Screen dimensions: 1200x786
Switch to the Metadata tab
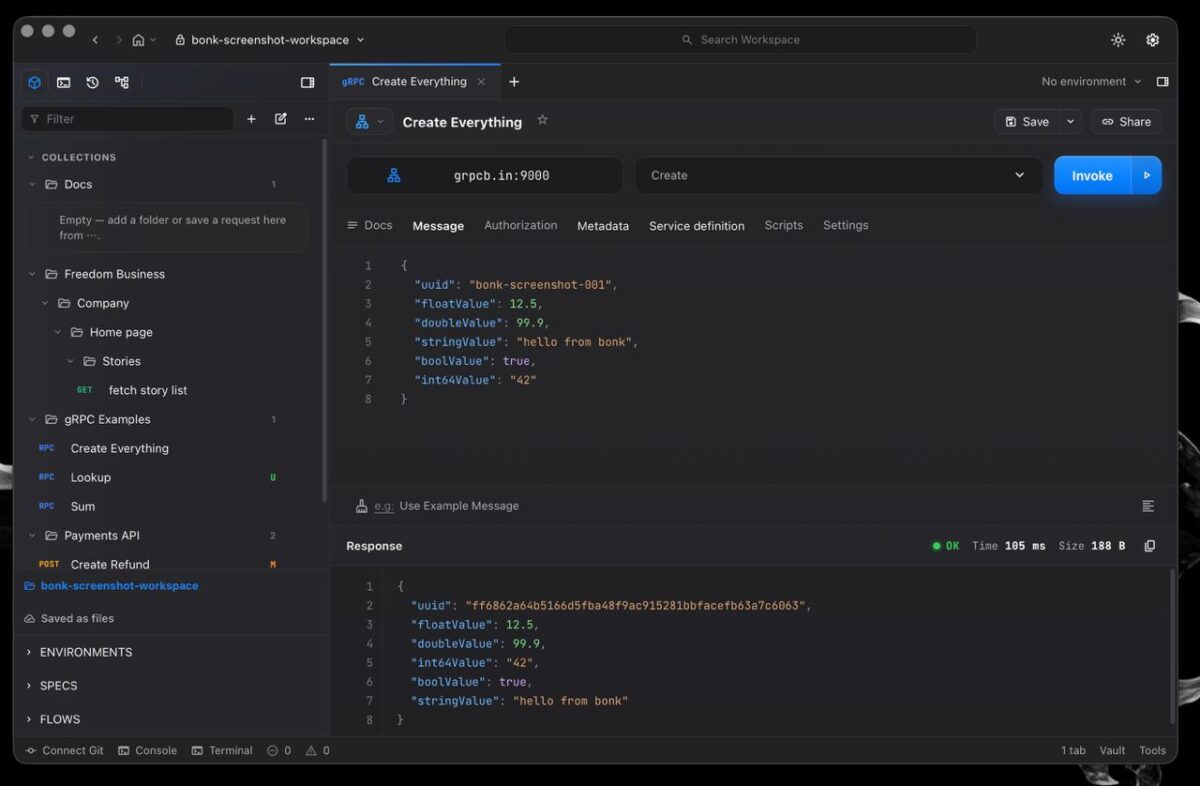coord(603,226)
